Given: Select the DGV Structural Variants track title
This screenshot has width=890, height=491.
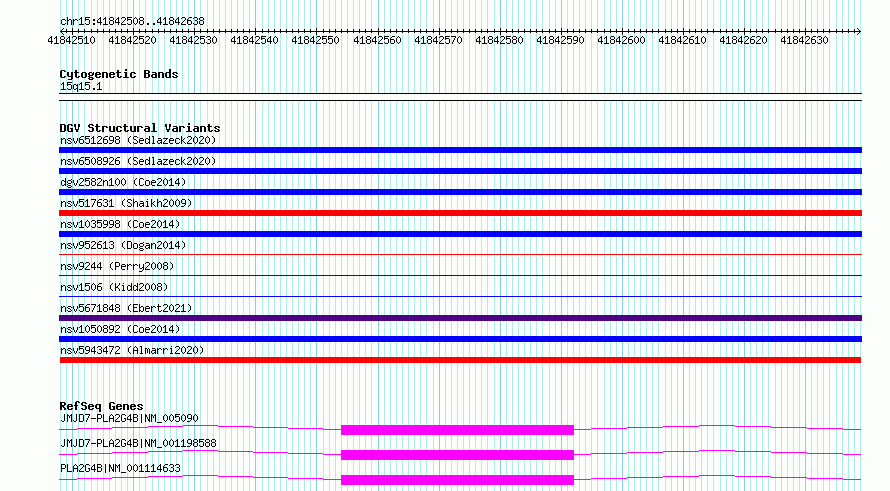Looking at the screenshot, I should [x=140, y=128].
